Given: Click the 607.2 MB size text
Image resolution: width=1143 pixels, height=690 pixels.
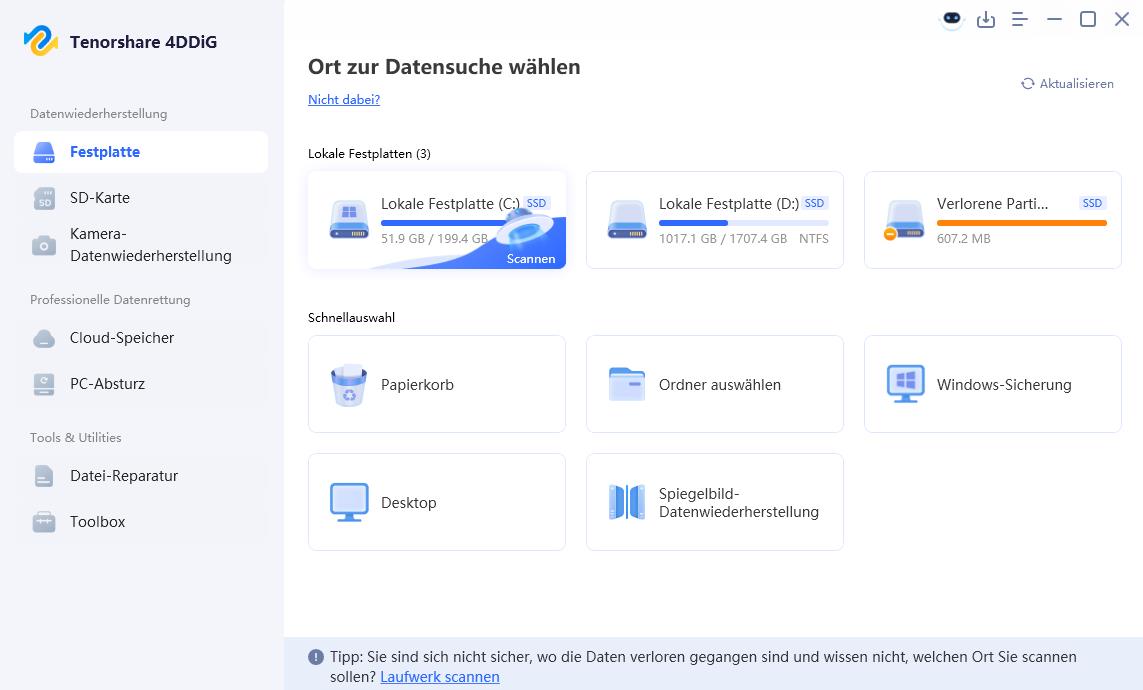Looking at the screenshot, I should pos(964,239).
